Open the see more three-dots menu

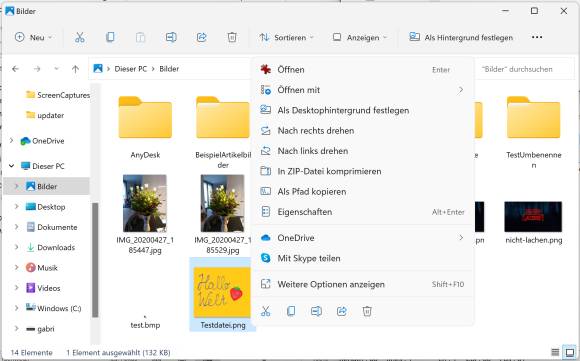[x=537, y=37]
